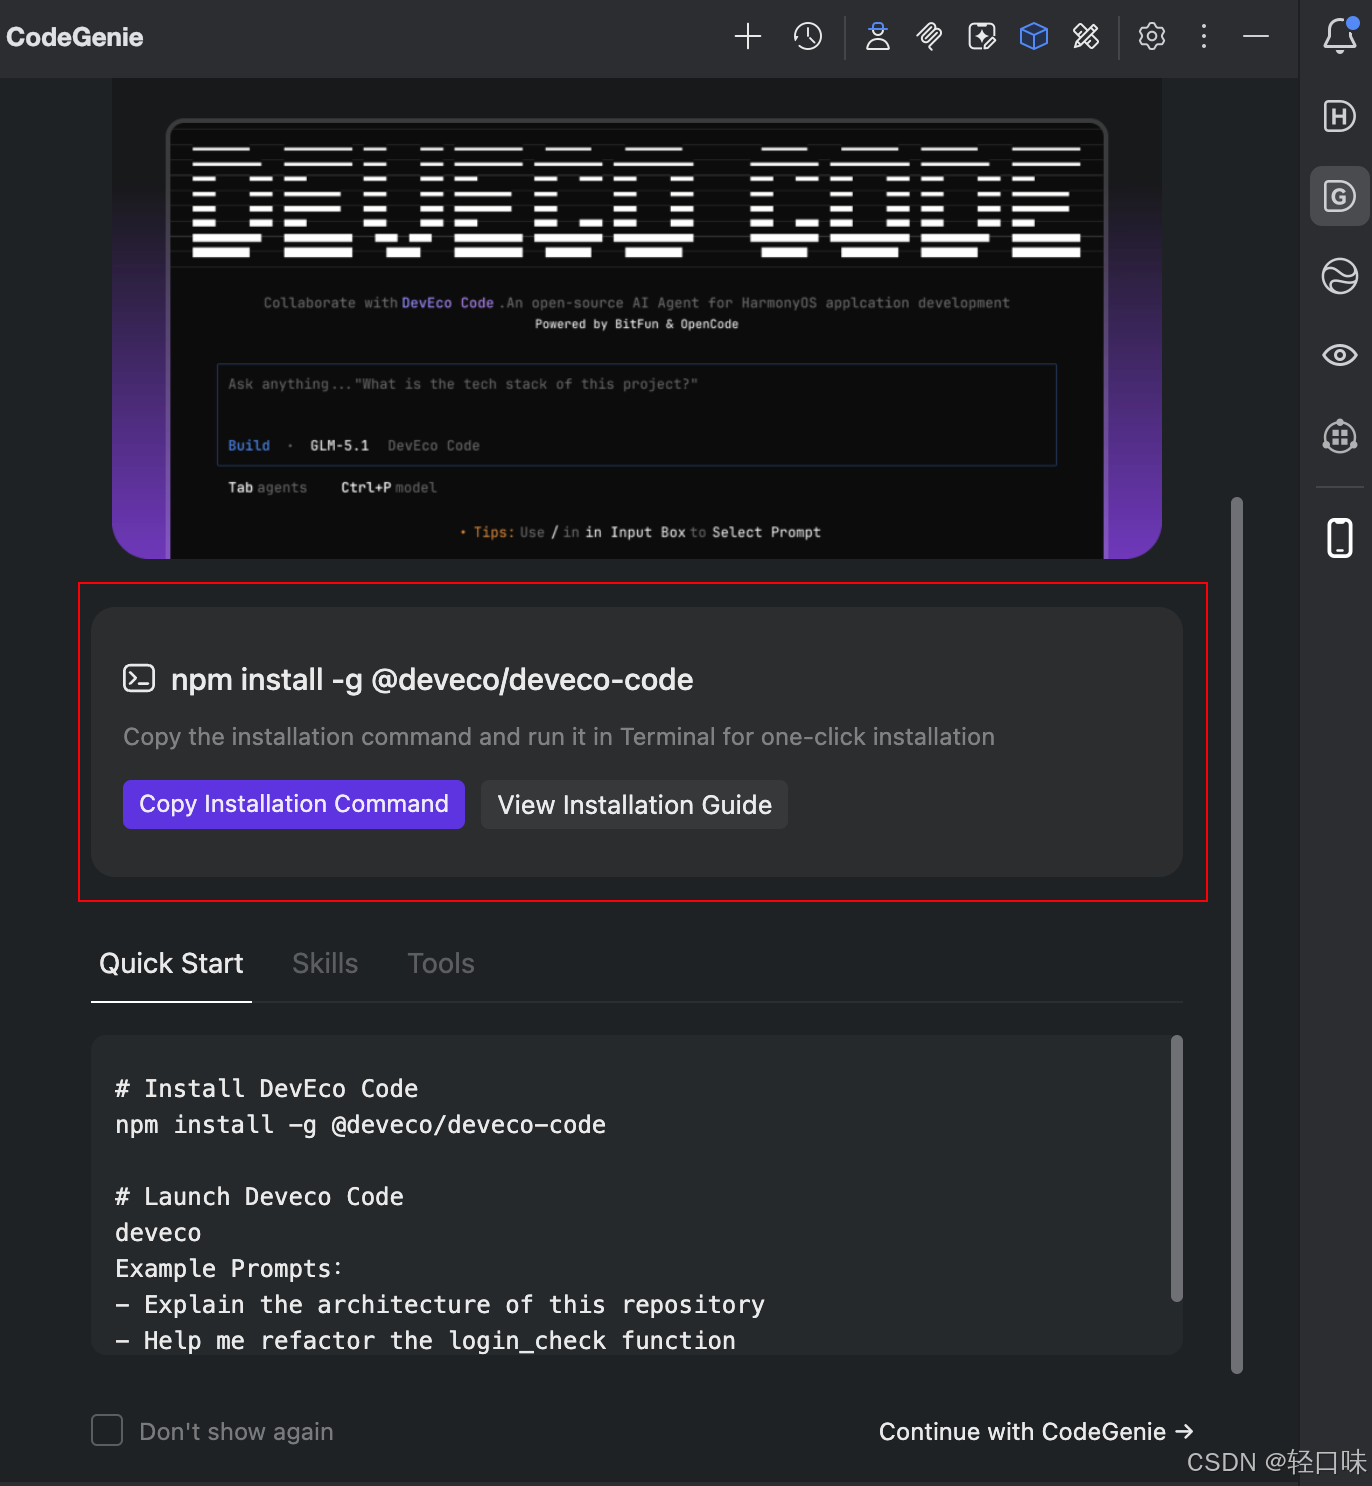Viewport: 1372px width, 1486px height.
Task: Click the main panel vertical scrollbar
Action: [1237, 935]
